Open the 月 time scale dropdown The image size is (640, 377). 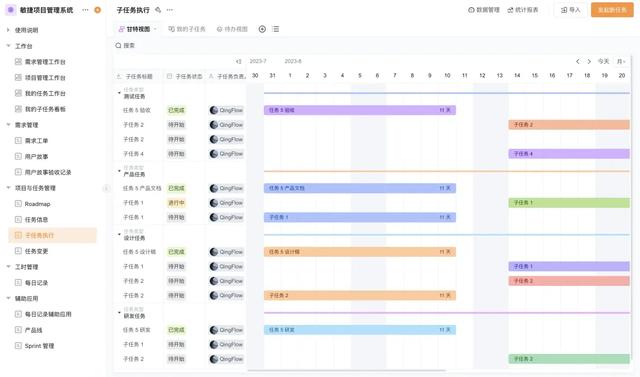pos(621,62)
